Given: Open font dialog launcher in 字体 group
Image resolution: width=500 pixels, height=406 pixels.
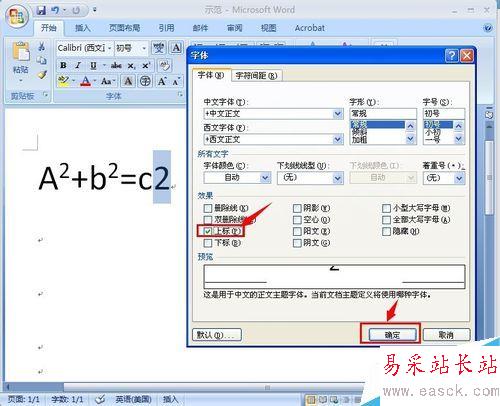Looking at the screenshot, I should (180, 95).
